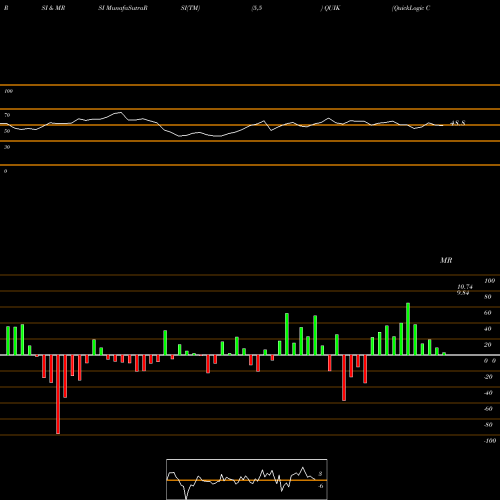Click MR axis label -60 on right
Viewport: 500px width, 500px height.
click(x=488, y=409)
